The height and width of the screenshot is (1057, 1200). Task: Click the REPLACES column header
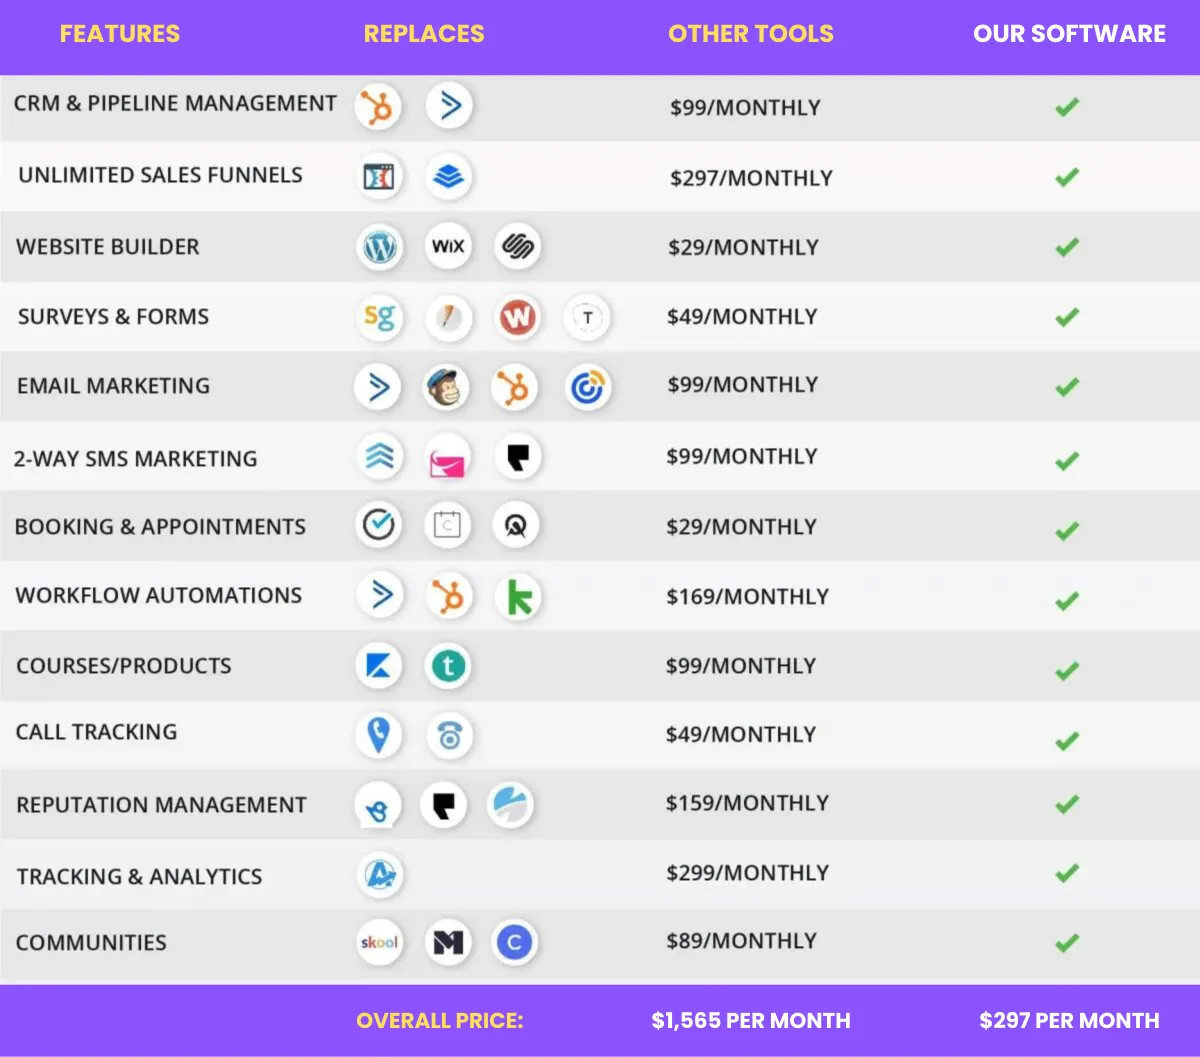point(424,34)
